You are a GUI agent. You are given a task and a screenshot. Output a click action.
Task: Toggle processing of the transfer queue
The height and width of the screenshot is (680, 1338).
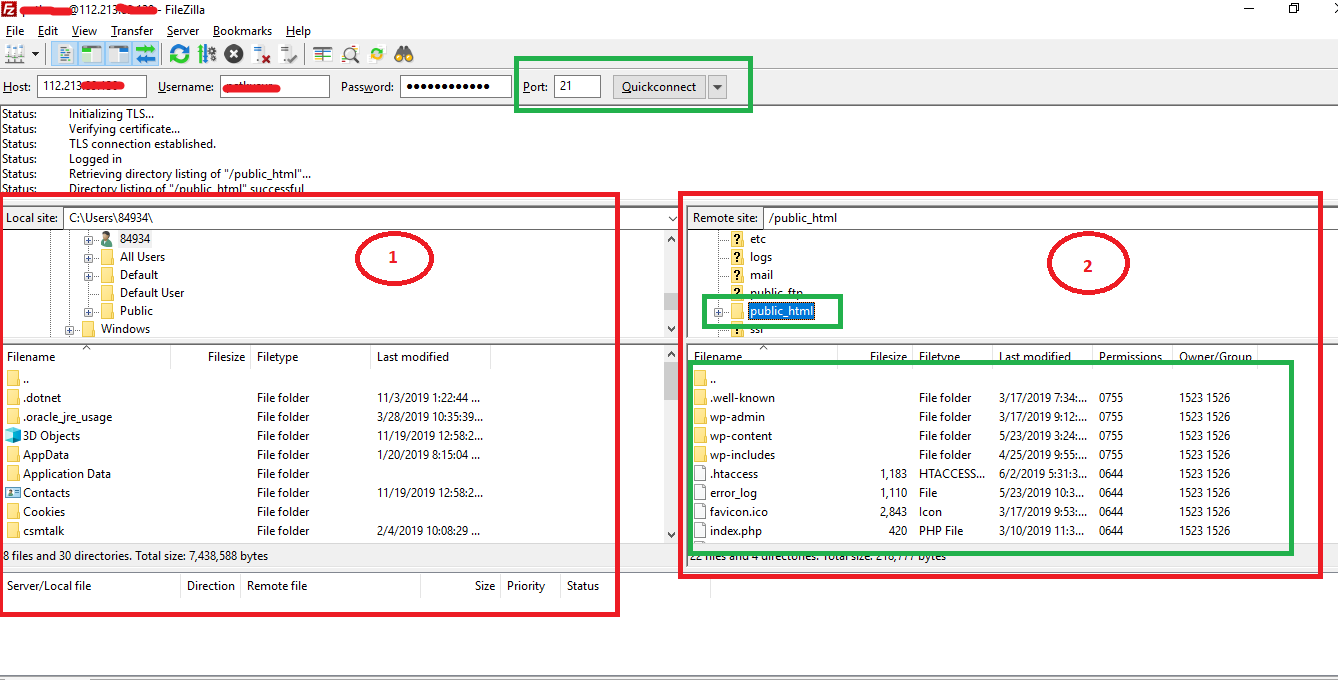(x=207, y=54)
